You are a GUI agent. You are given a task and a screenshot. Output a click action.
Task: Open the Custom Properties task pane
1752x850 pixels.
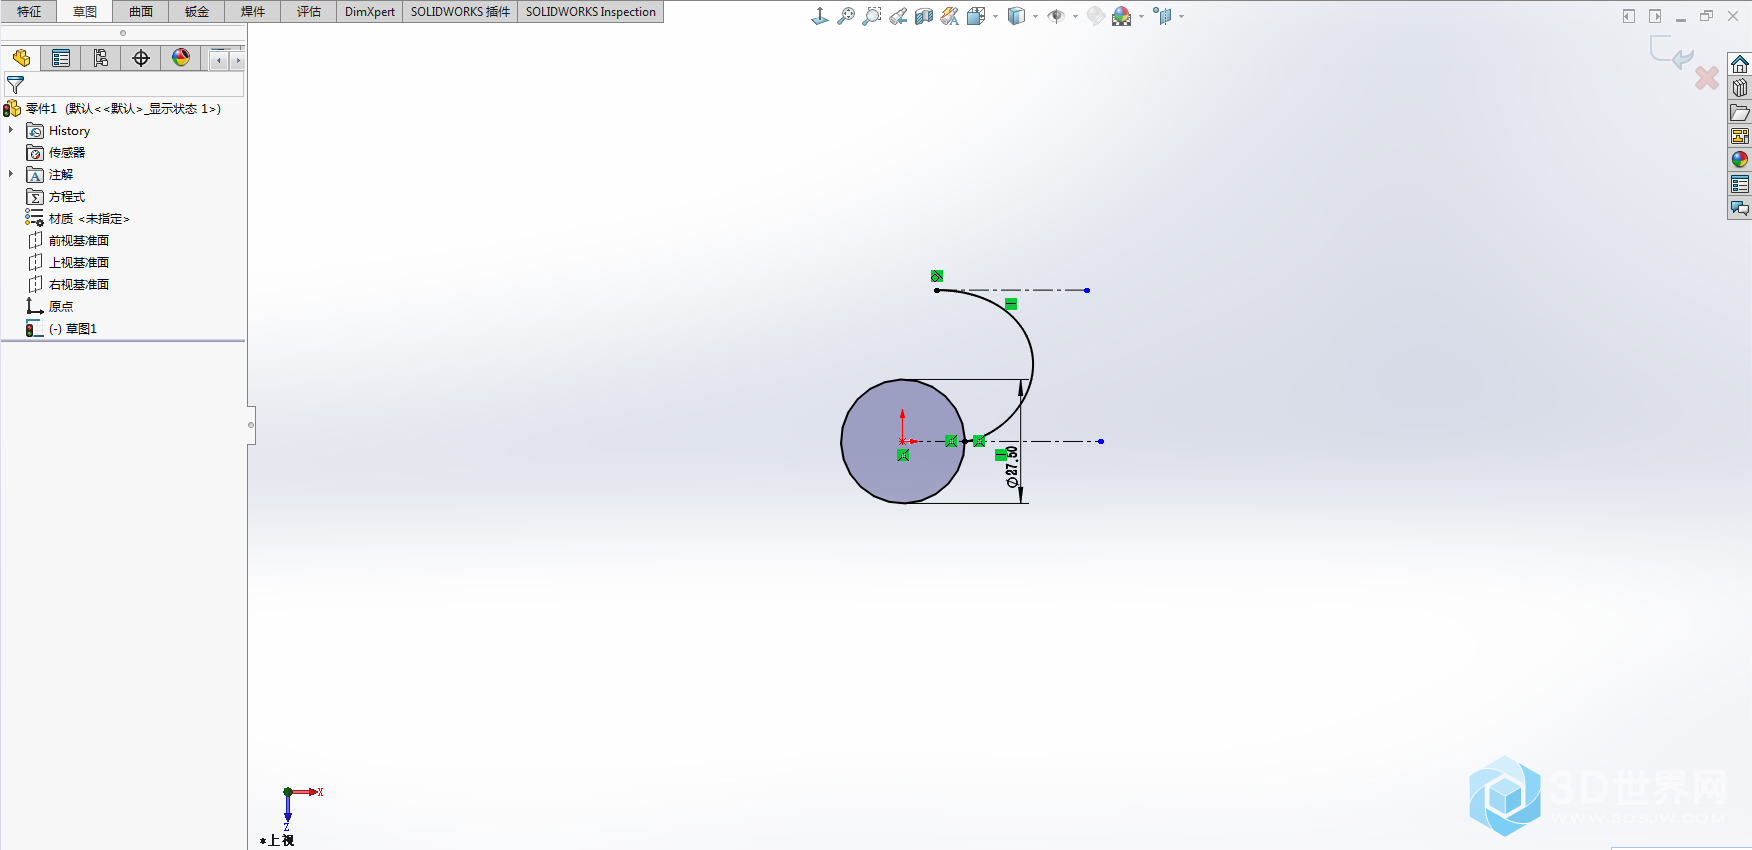[x=1740, y=185]
